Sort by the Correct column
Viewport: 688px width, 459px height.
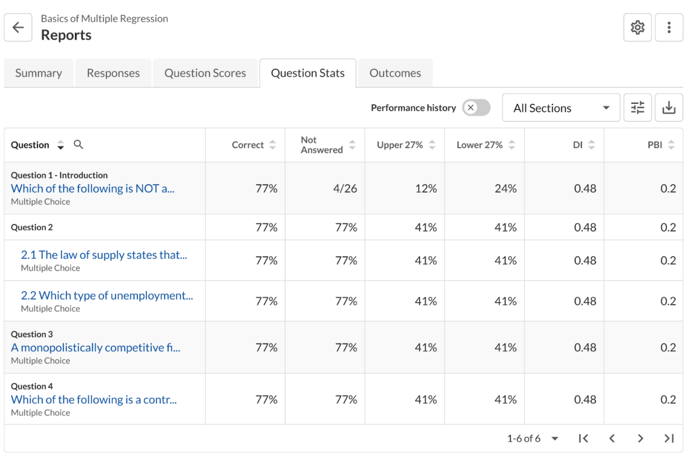272,145
